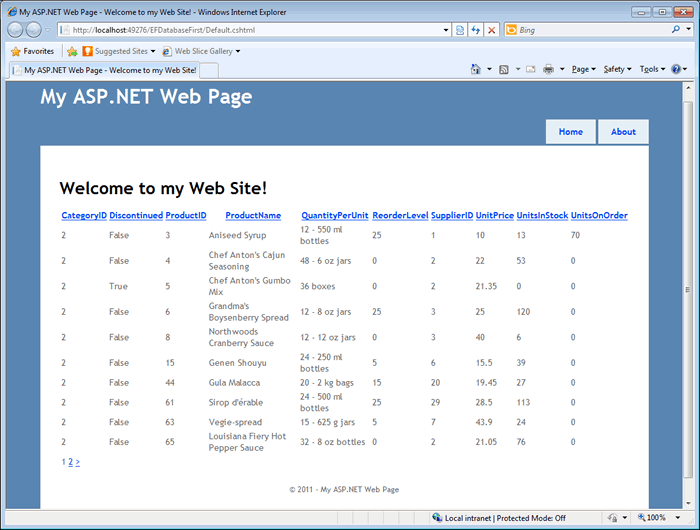Sort by ReorderLevel column header
Screen dimensions: 700x530
click(x=400, y=215)
